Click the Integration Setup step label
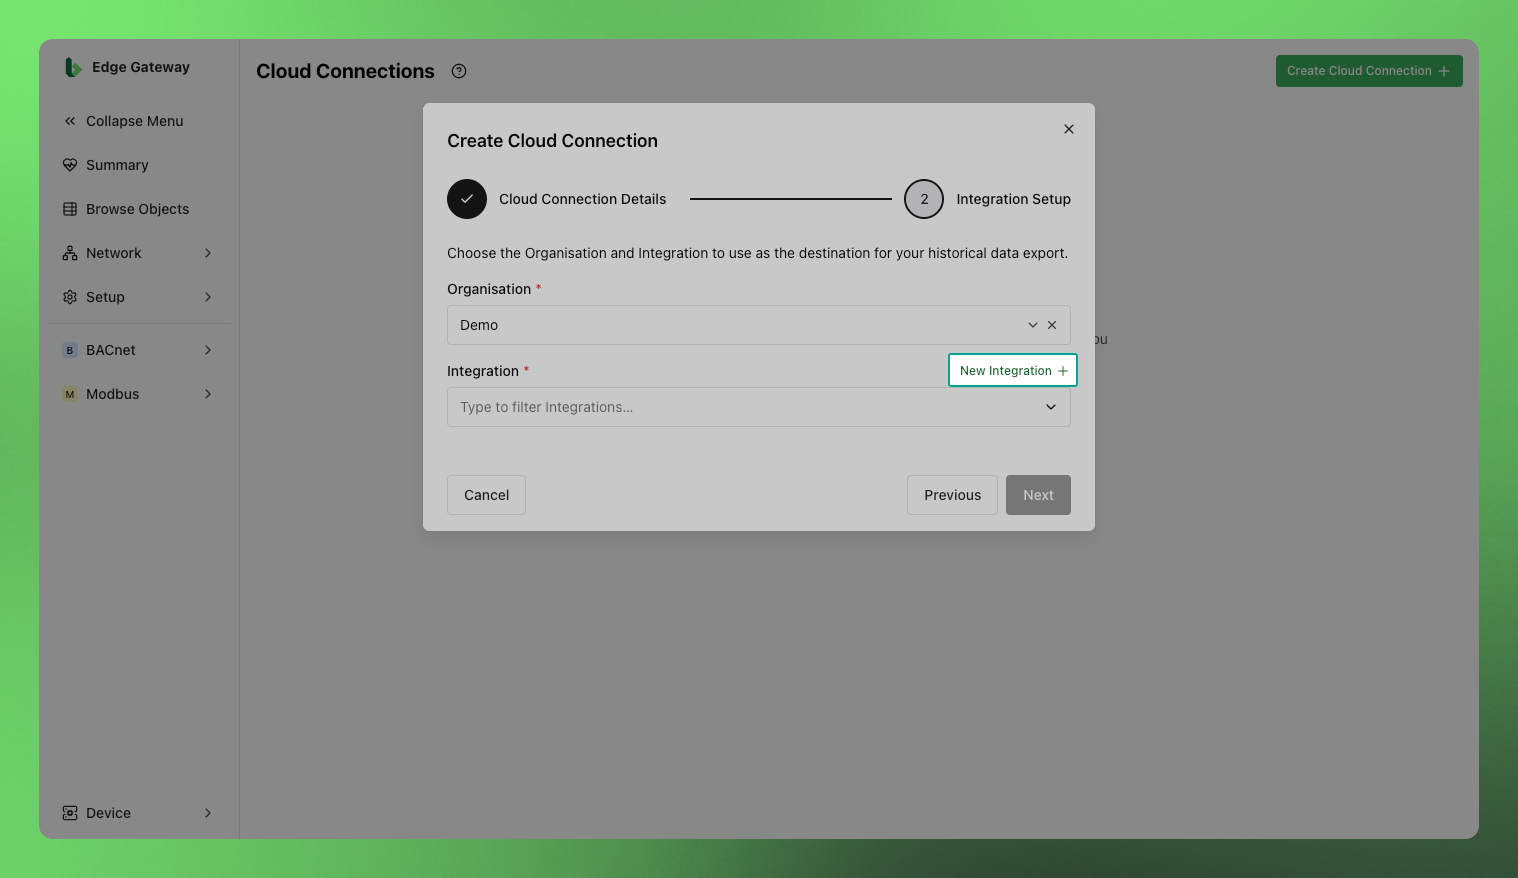Image resolution: width=1518 pixels, height=878 pixels. 1013,199
